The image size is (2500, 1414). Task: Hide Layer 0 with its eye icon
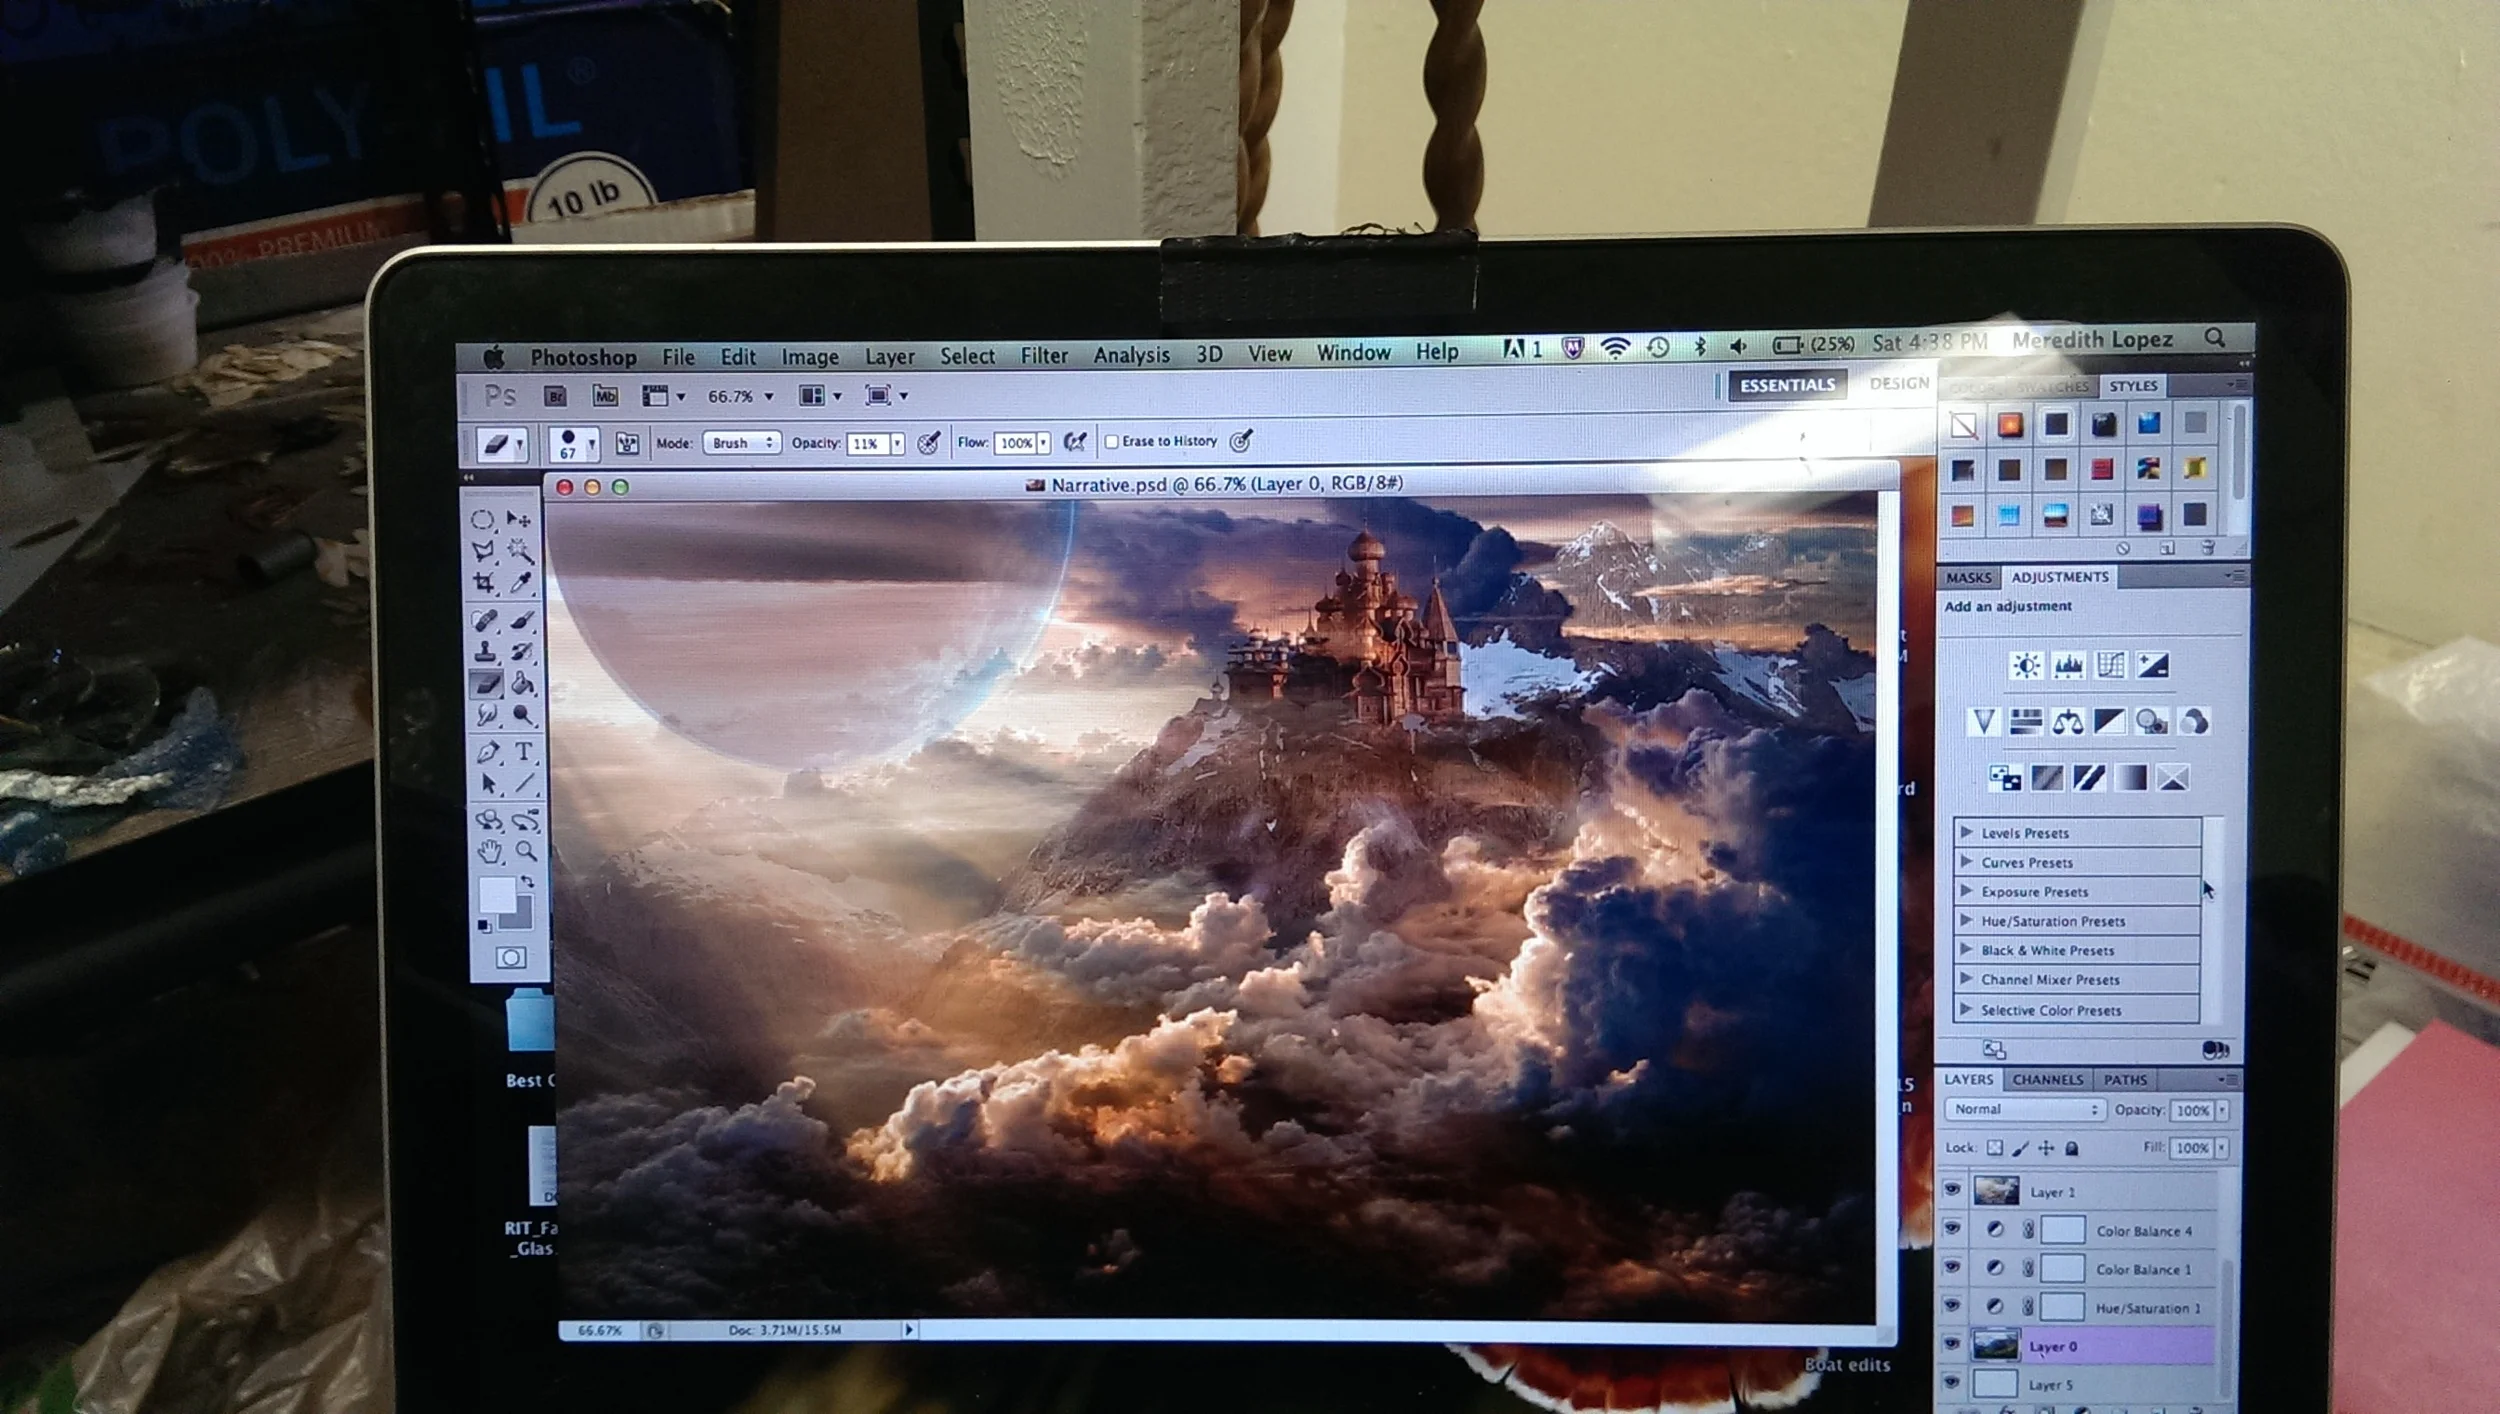(x=1951, y=1345)
